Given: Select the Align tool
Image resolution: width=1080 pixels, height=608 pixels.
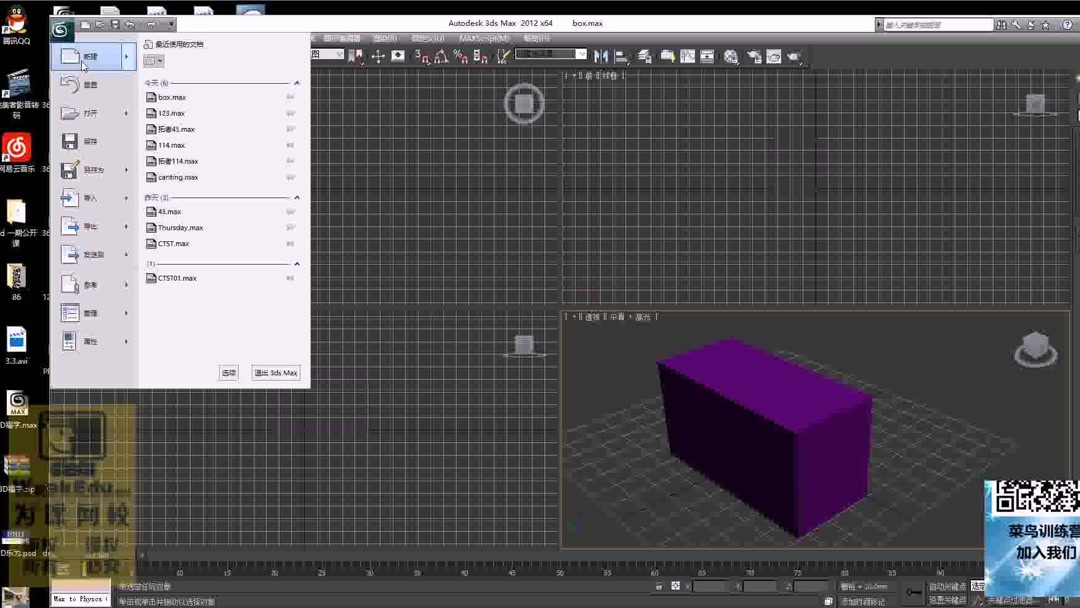Looking at the screenshot, I should point(619,57).
